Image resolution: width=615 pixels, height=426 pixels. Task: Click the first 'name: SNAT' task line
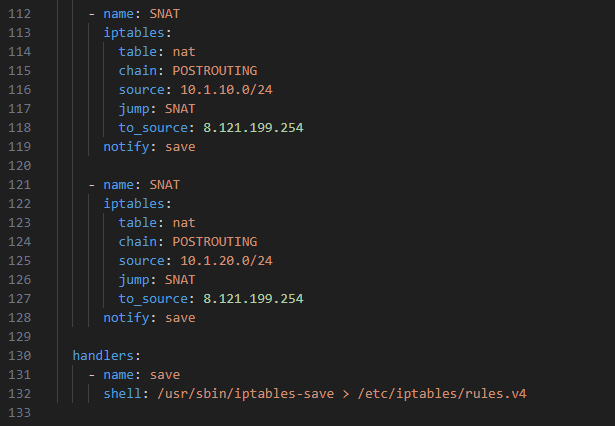142,14
